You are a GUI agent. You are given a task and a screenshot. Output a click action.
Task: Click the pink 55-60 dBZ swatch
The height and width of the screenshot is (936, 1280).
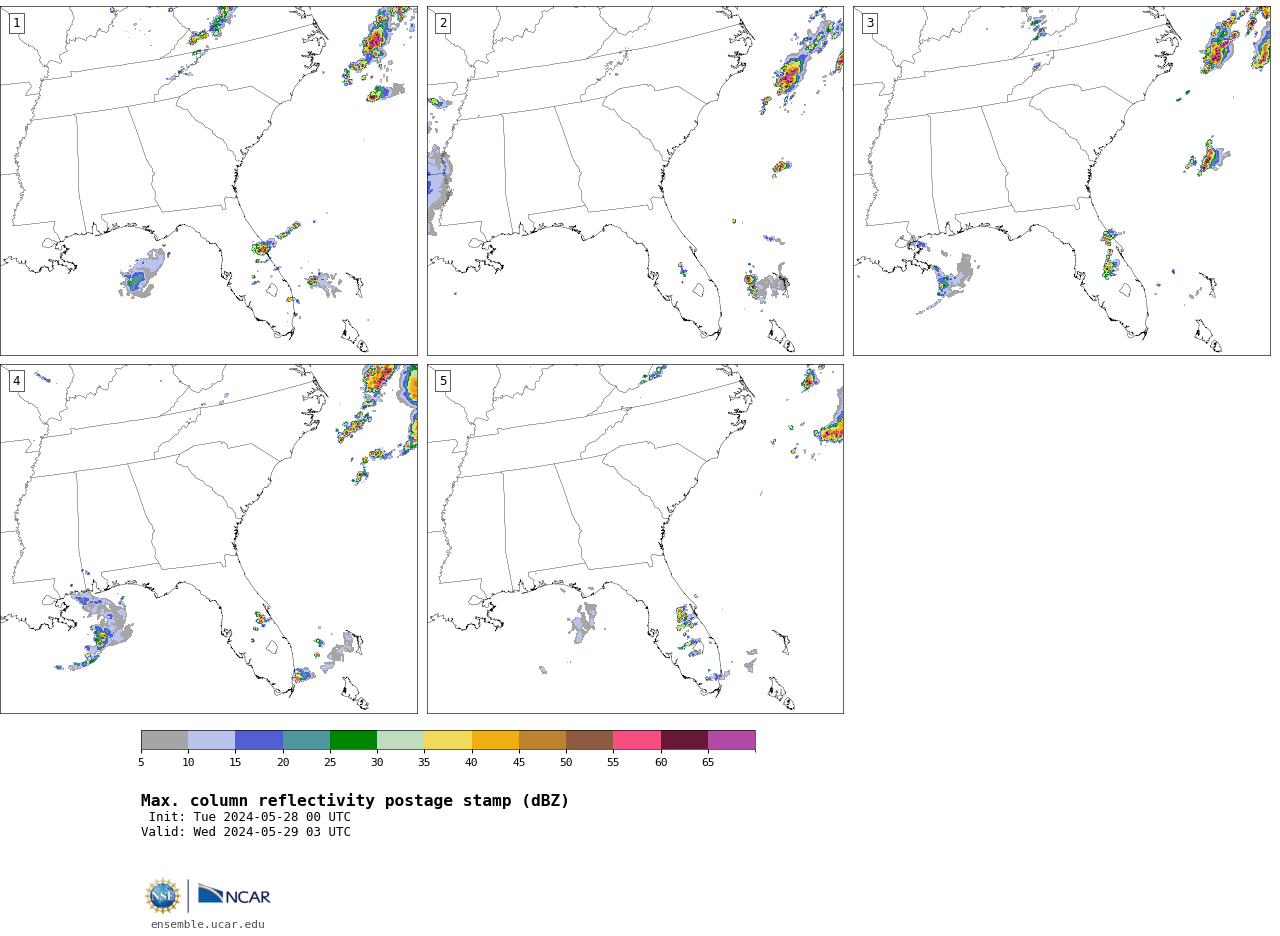coord(637,740)
